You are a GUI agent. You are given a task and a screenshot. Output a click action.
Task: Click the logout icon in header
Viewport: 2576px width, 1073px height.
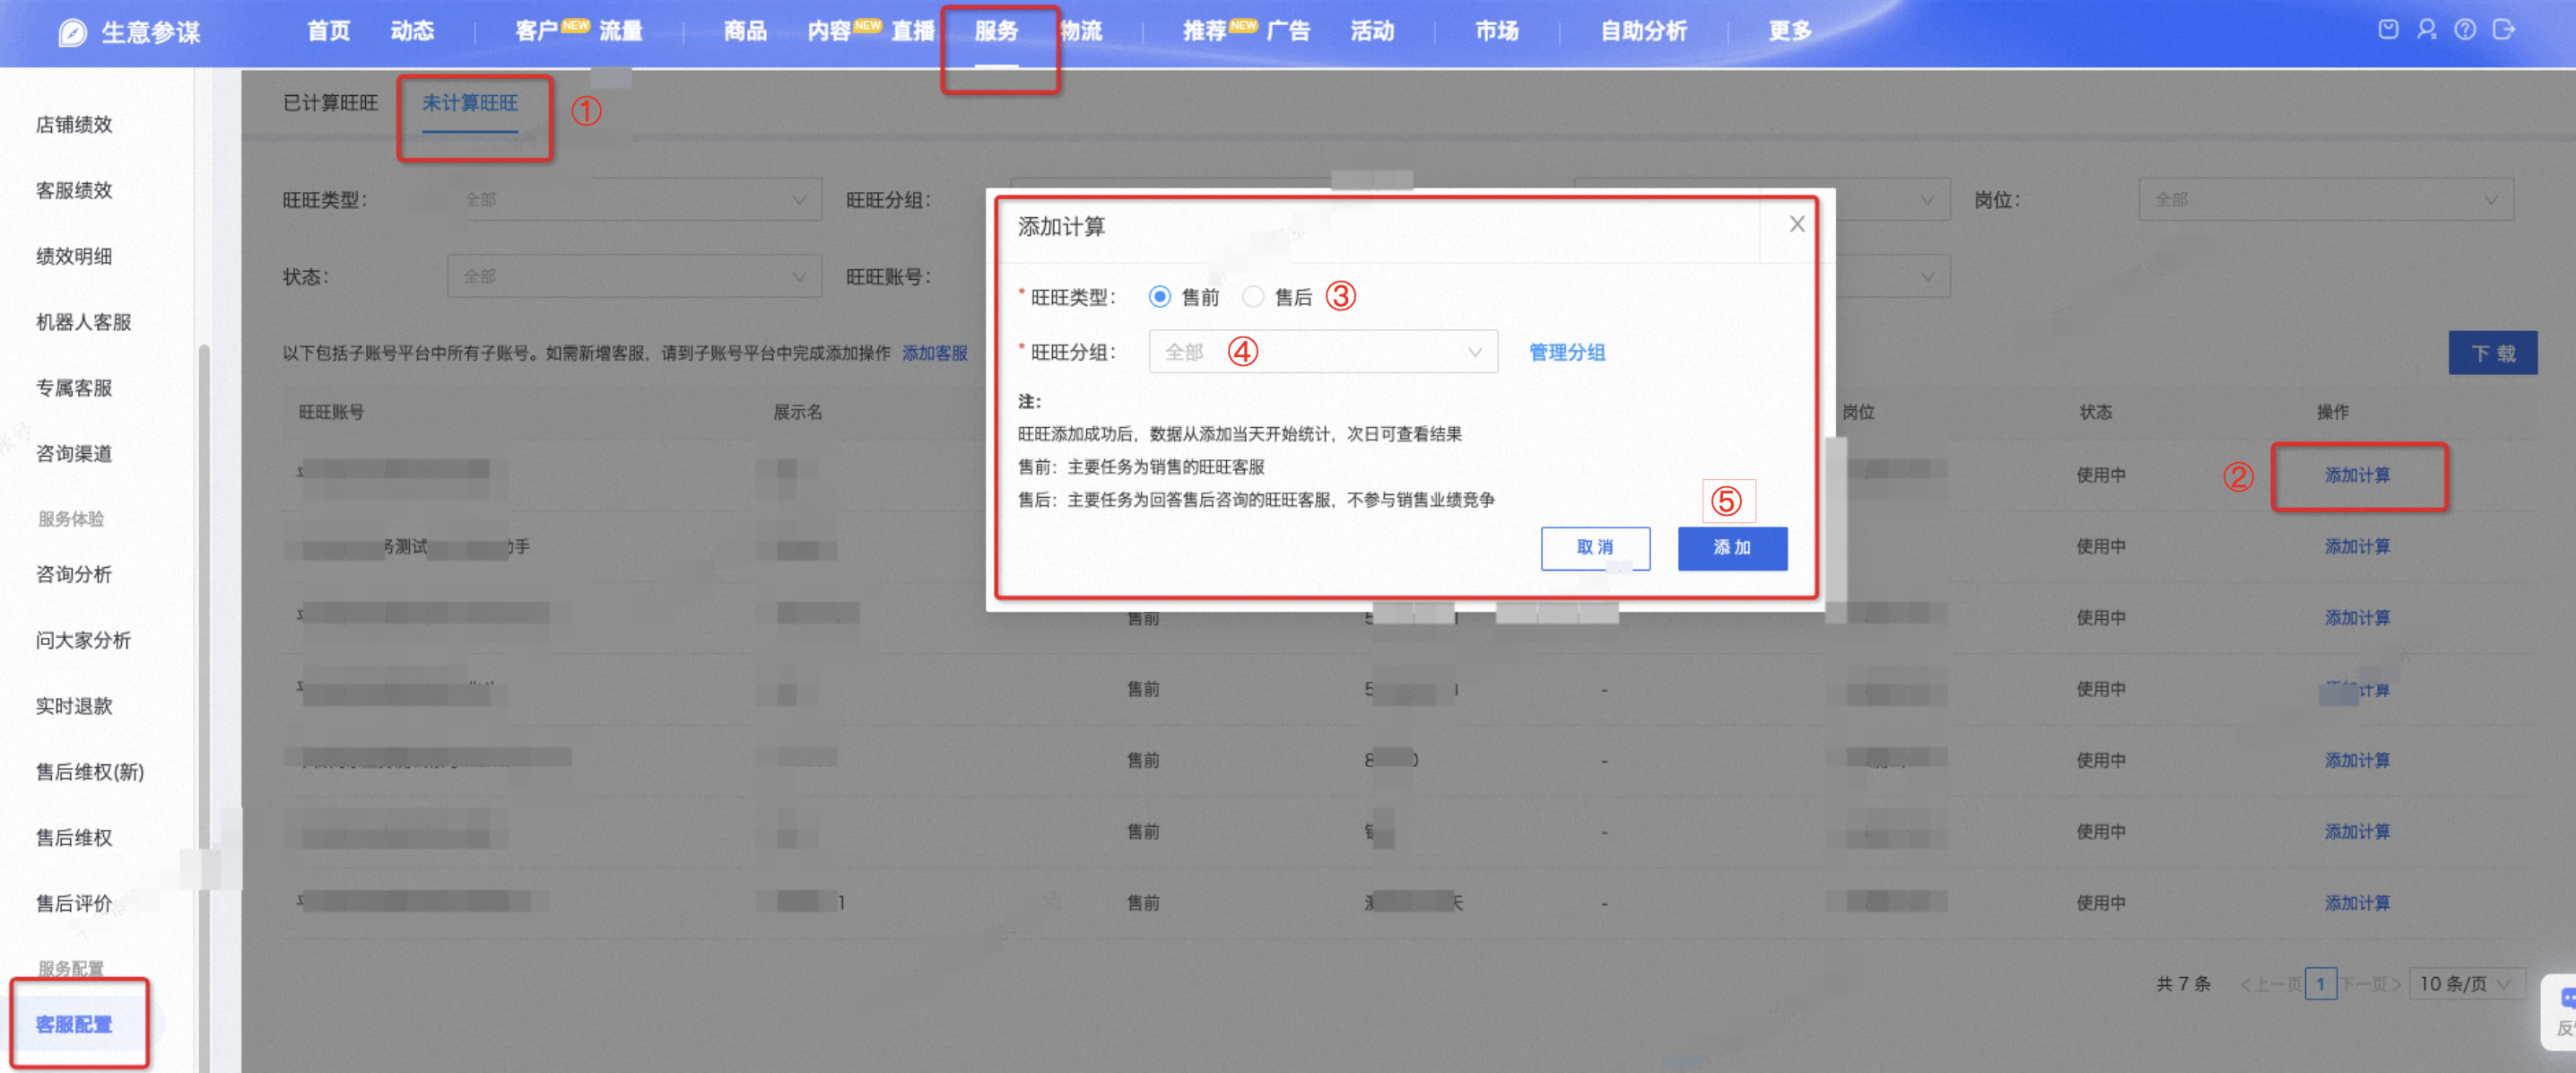[2504, 30]
